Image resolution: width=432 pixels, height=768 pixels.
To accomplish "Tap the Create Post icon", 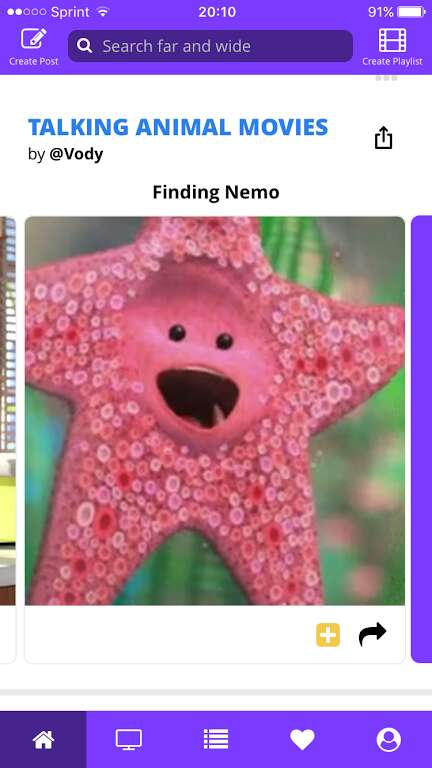I will tap(33, 39).
